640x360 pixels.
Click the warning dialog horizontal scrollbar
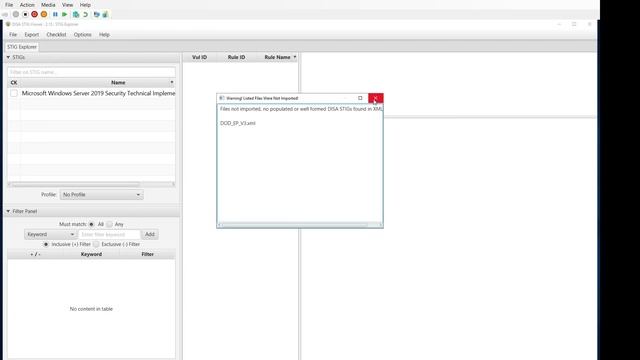tap(300, 225)
